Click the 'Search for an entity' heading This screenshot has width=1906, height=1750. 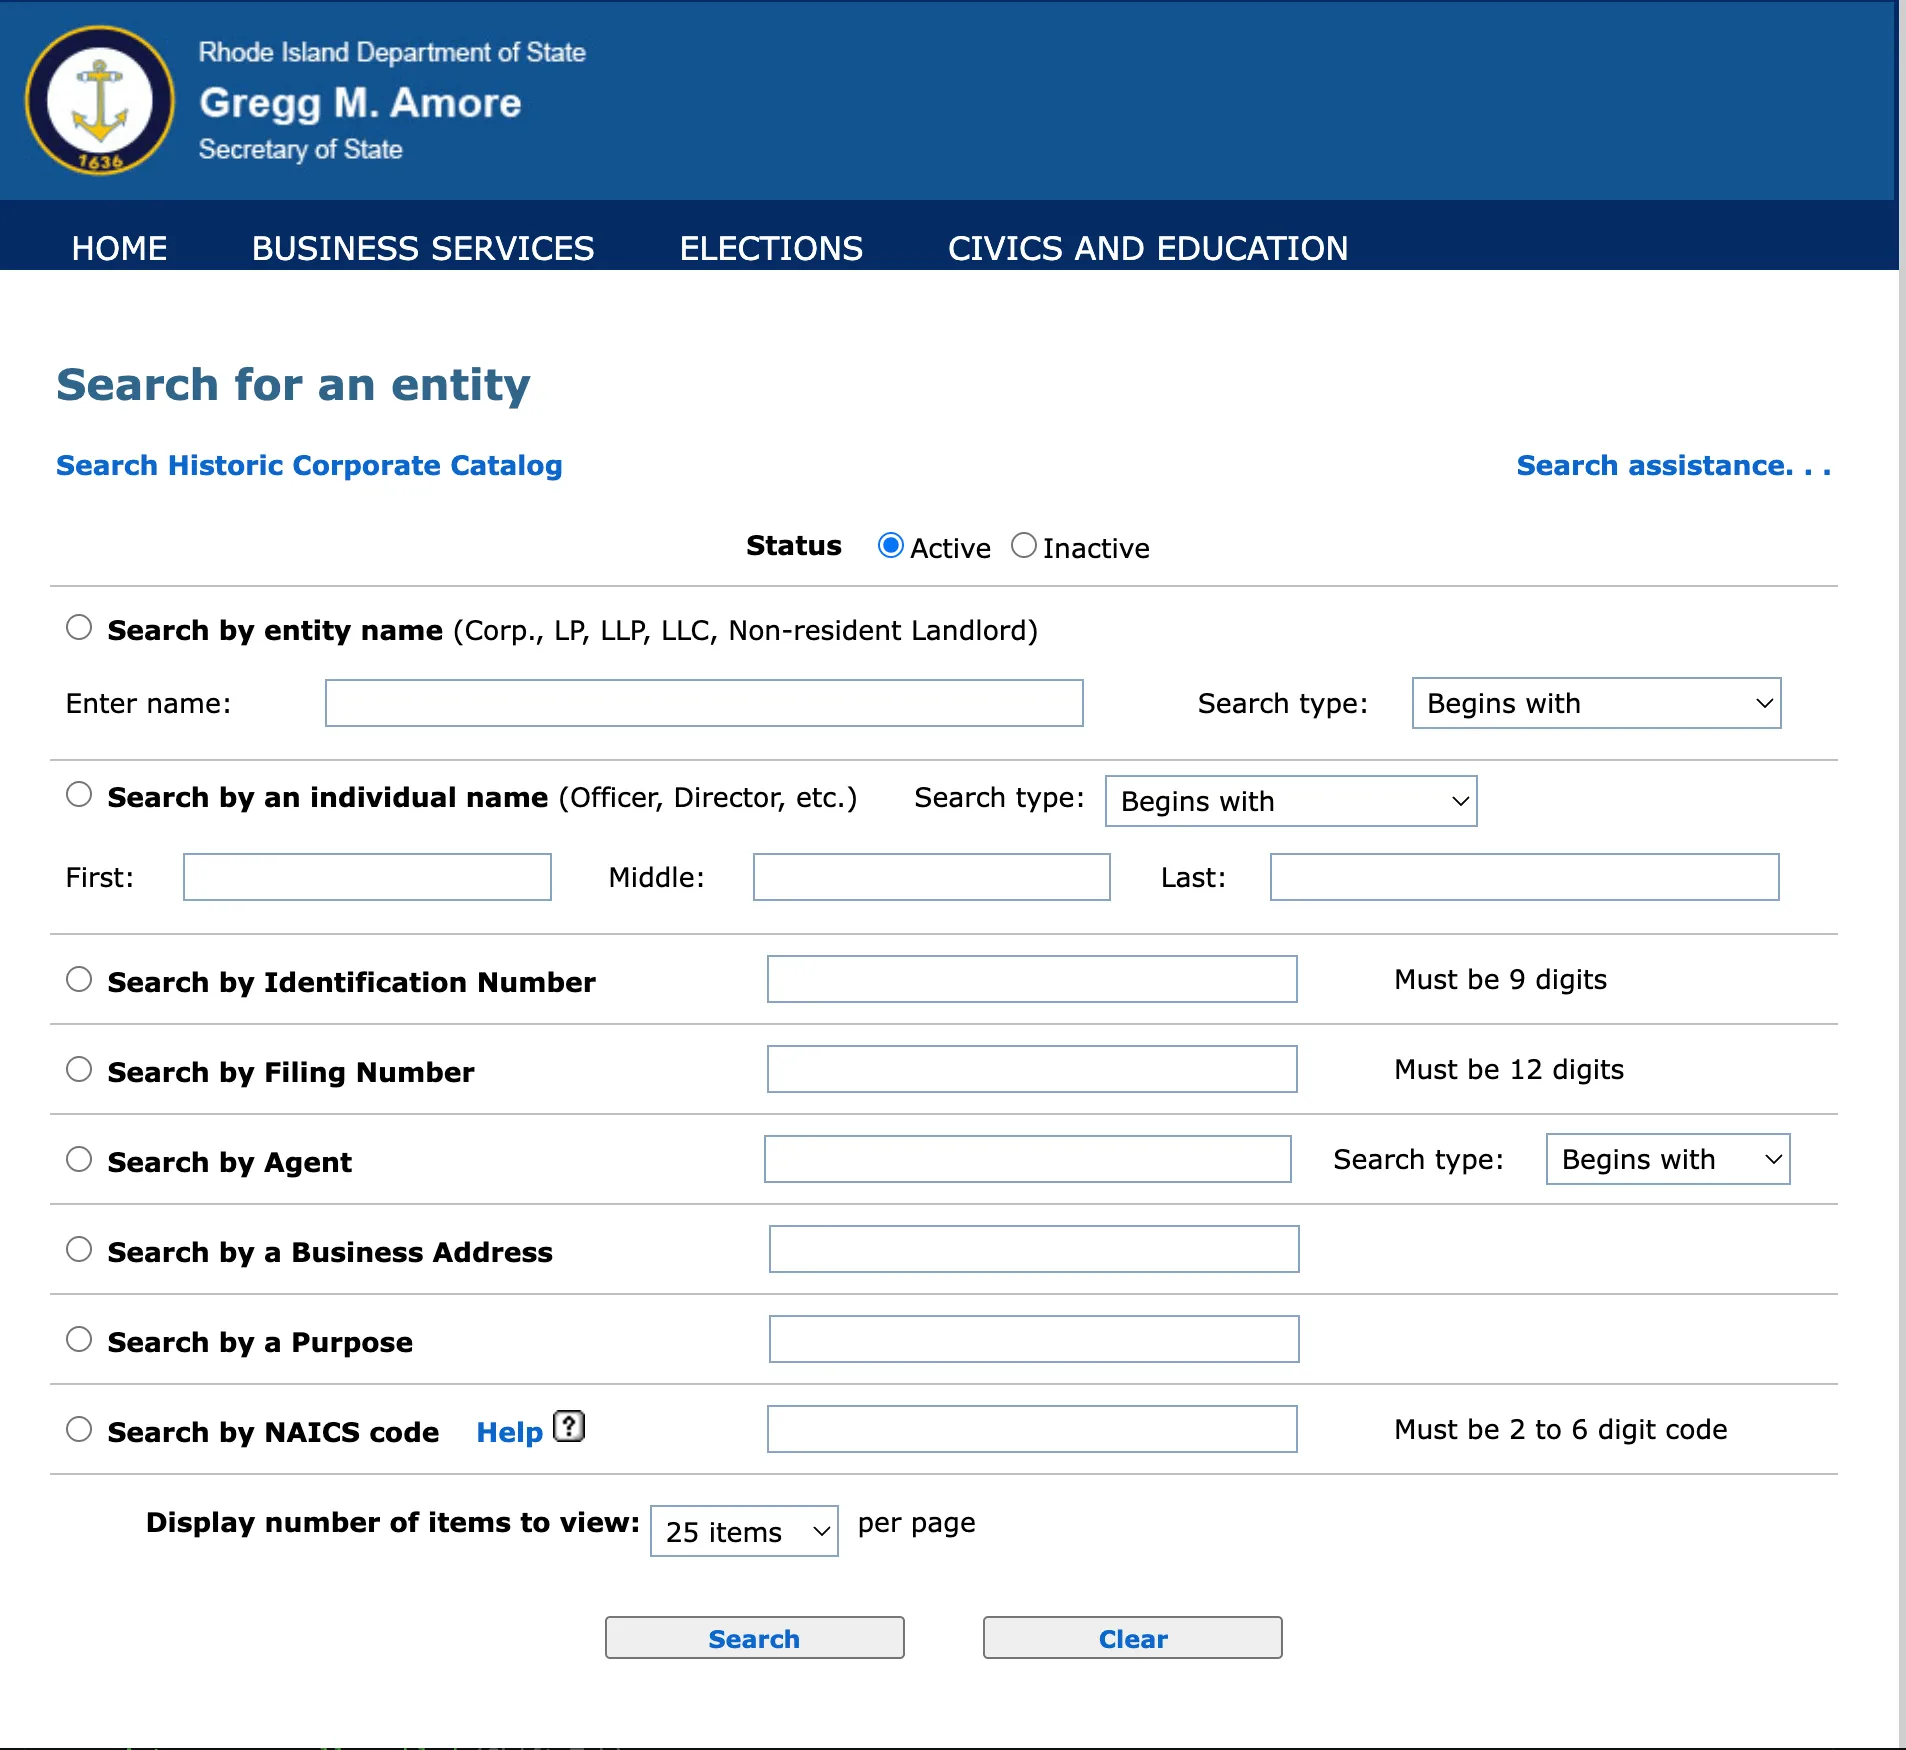[293, 385]
